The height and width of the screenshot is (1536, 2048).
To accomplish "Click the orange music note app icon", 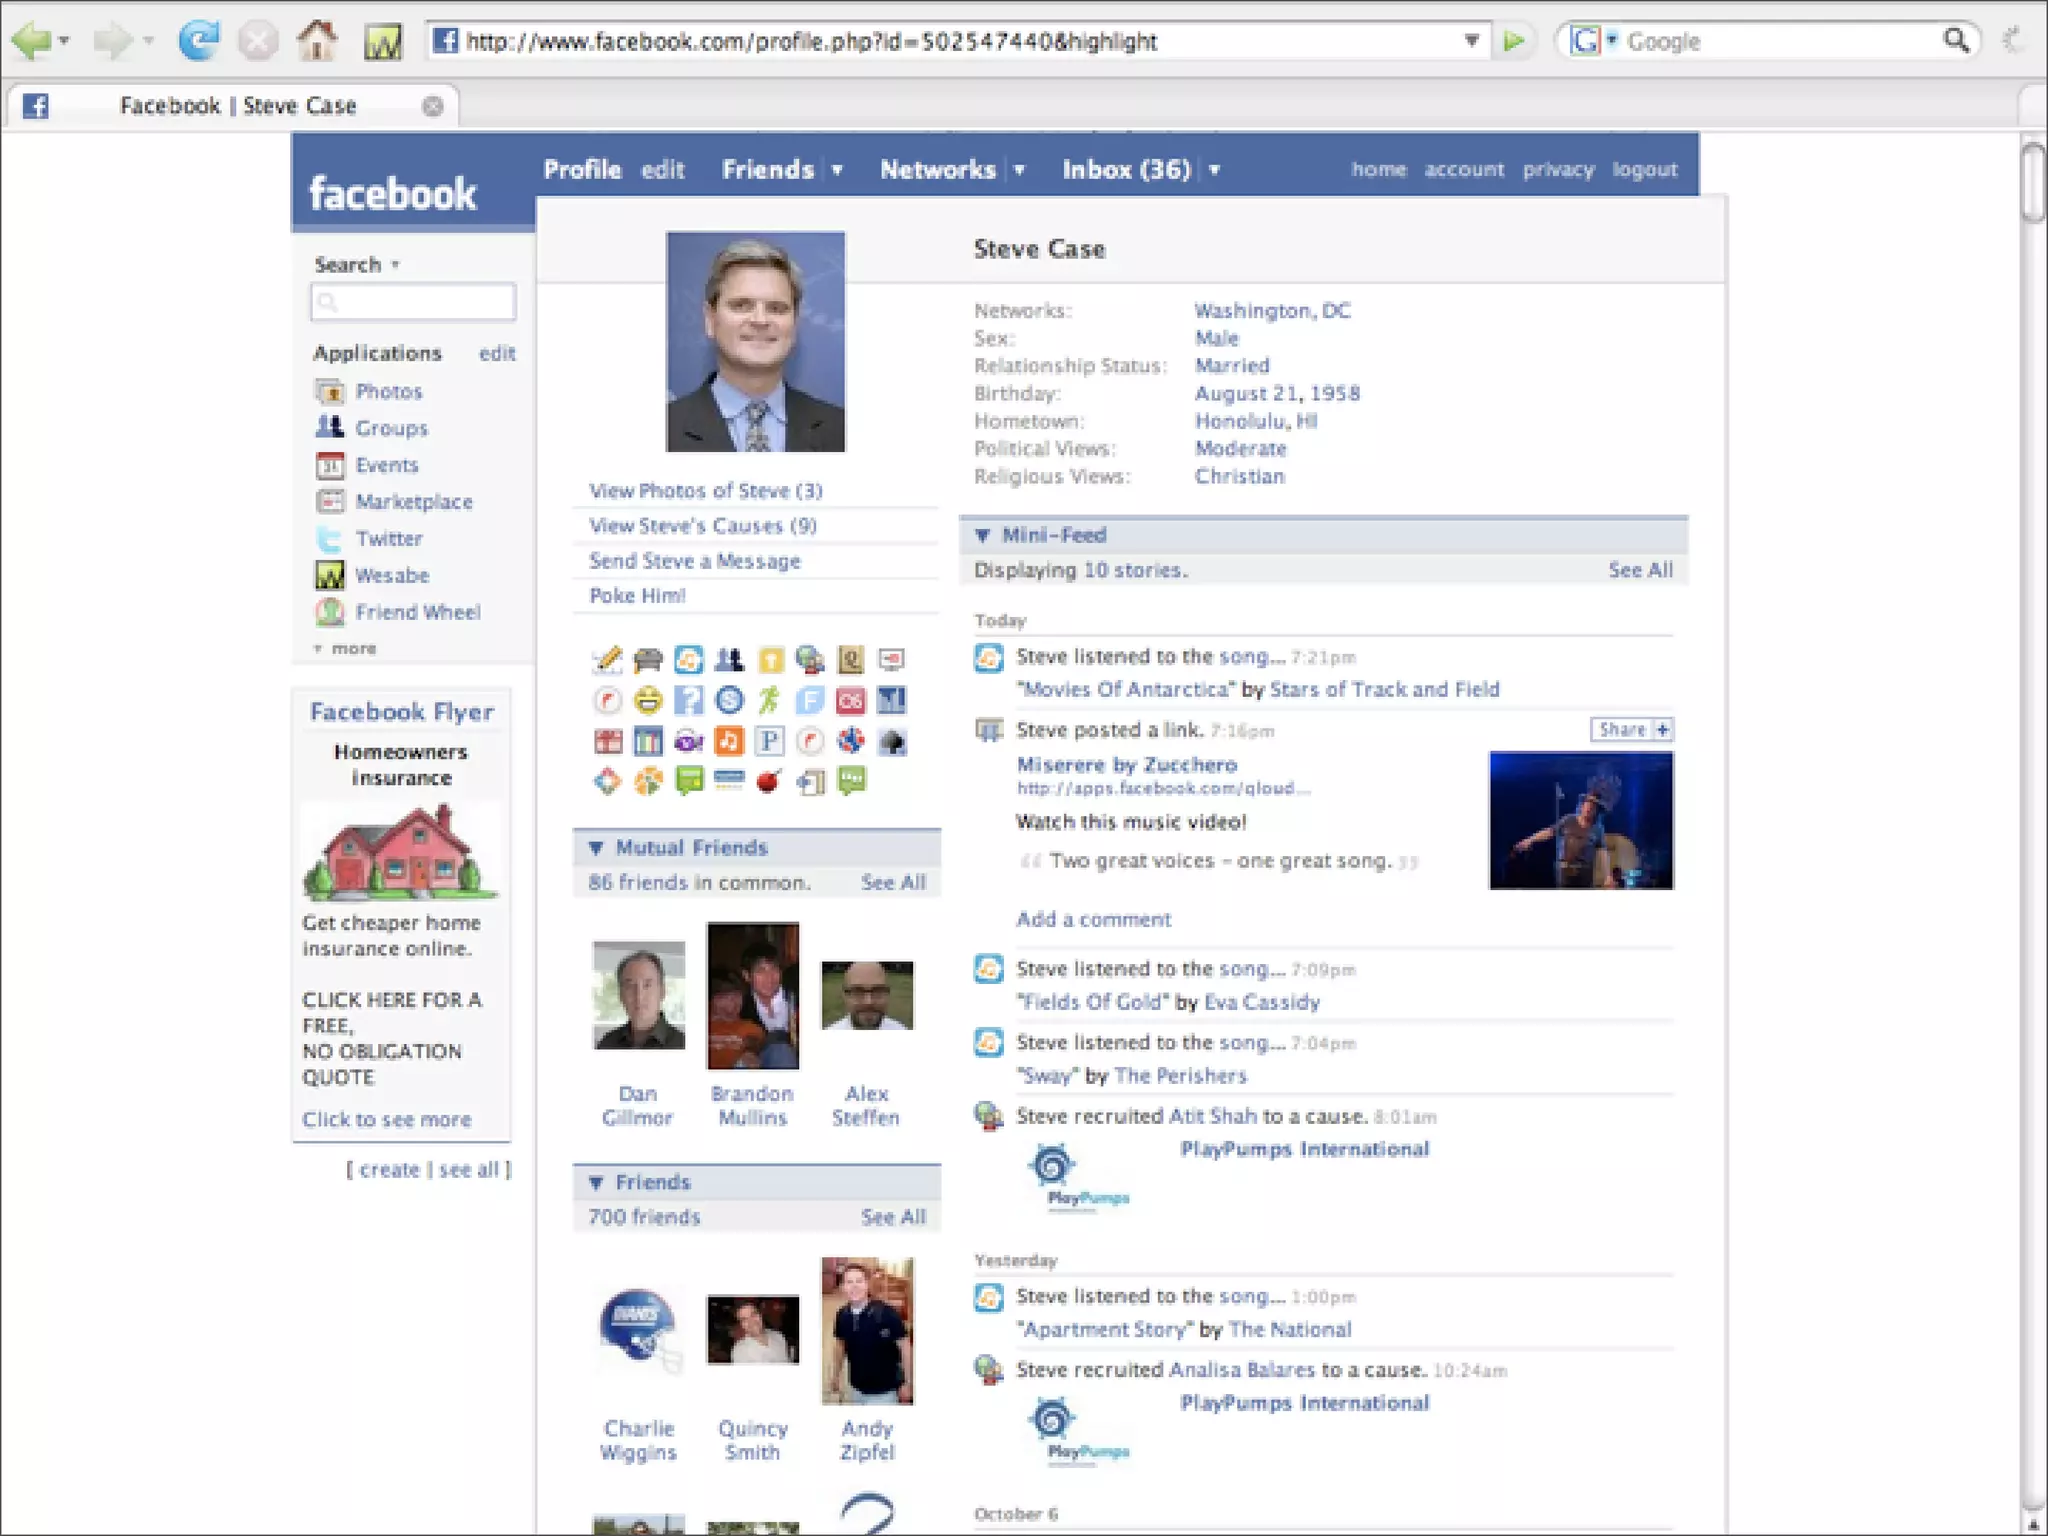I will click(x=729, y=741).
